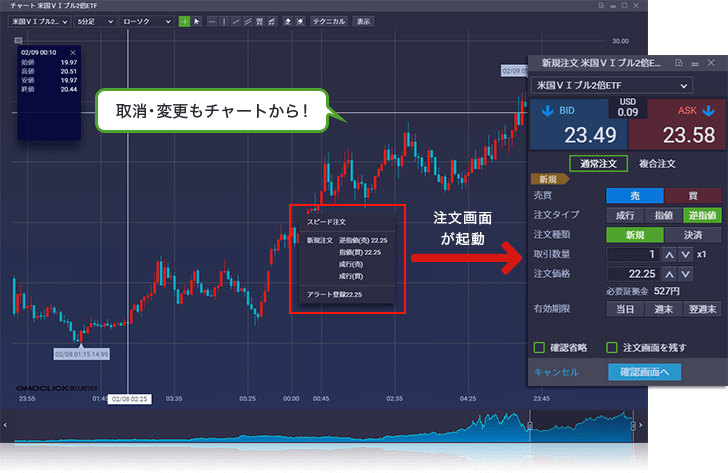This screenshot has height=473, width=728.
Task: Expand the ローソク chart type dropdown
Action: coord(145,21)
